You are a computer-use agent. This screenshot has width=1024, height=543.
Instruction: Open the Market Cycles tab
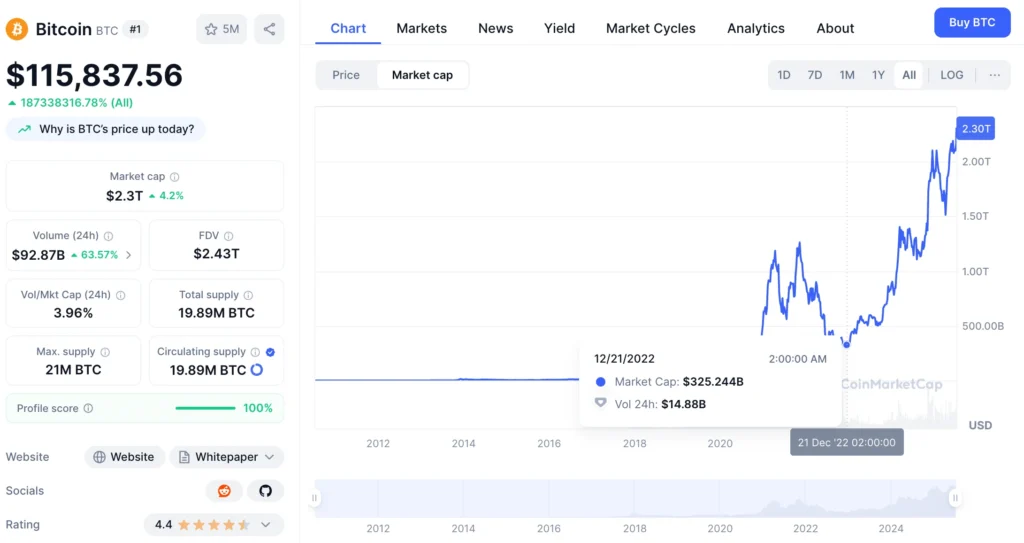[650, 28]
